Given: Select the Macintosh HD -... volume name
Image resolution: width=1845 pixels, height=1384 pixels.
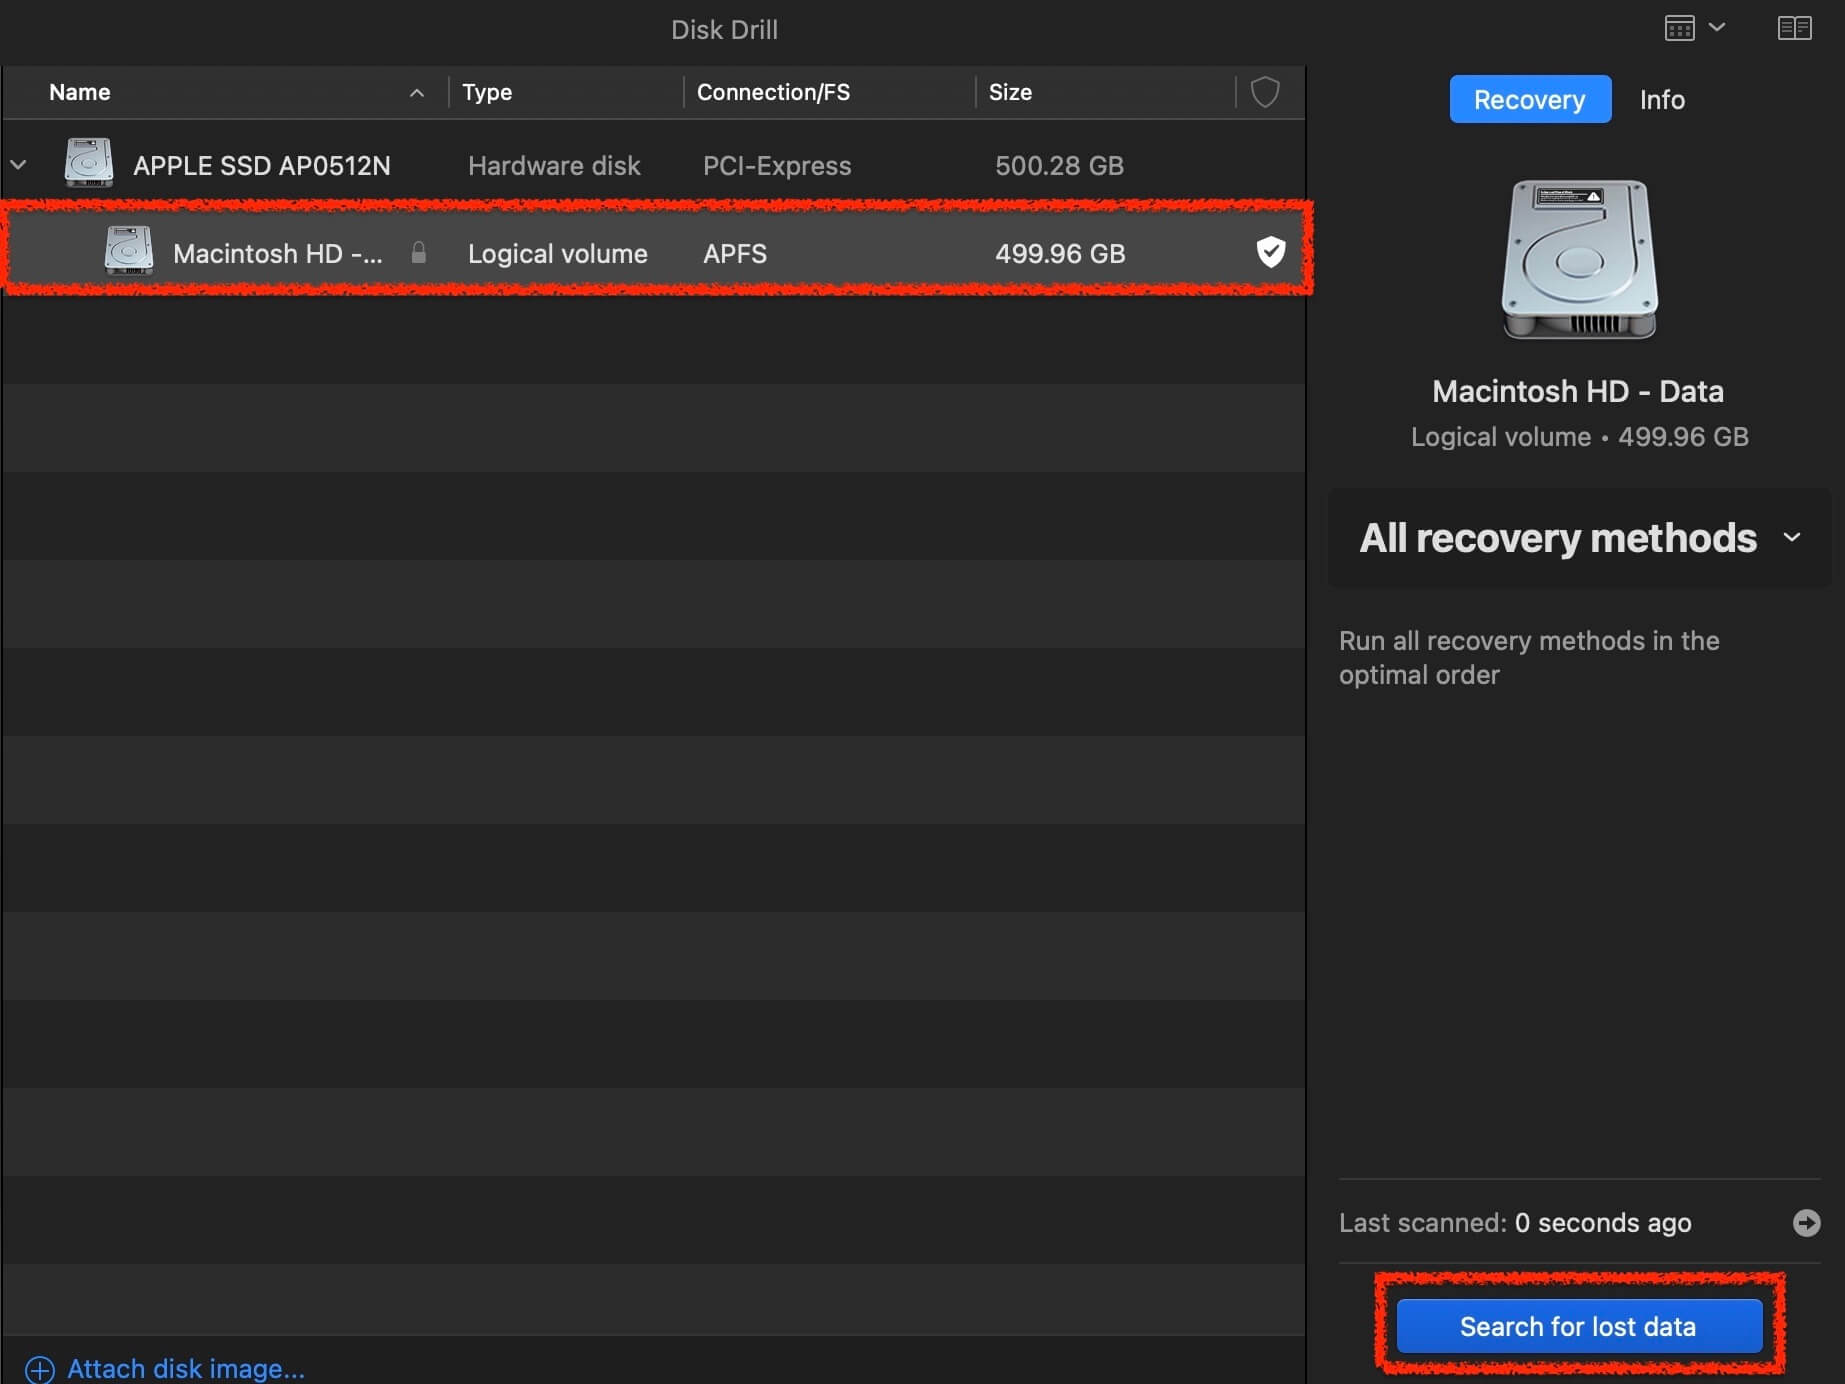Looking at the screenshot, I should (278, 254).
